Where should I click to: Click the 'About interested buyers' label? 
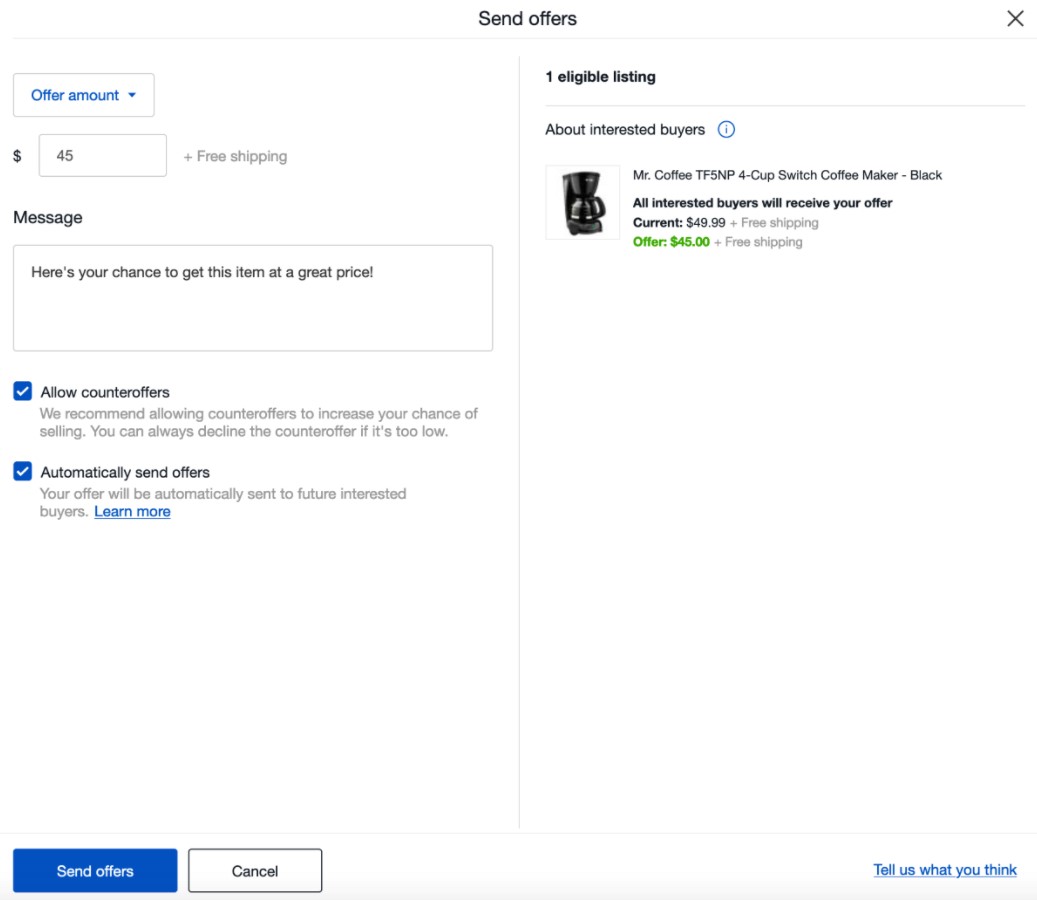click(625, 130)
